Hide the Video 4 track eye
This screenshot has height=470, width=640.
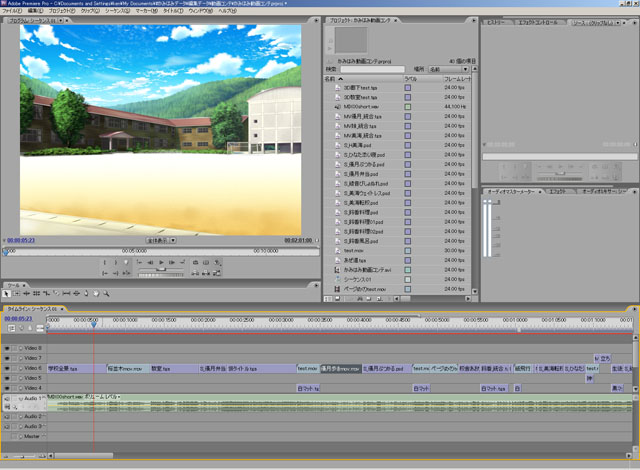(7, 388)
